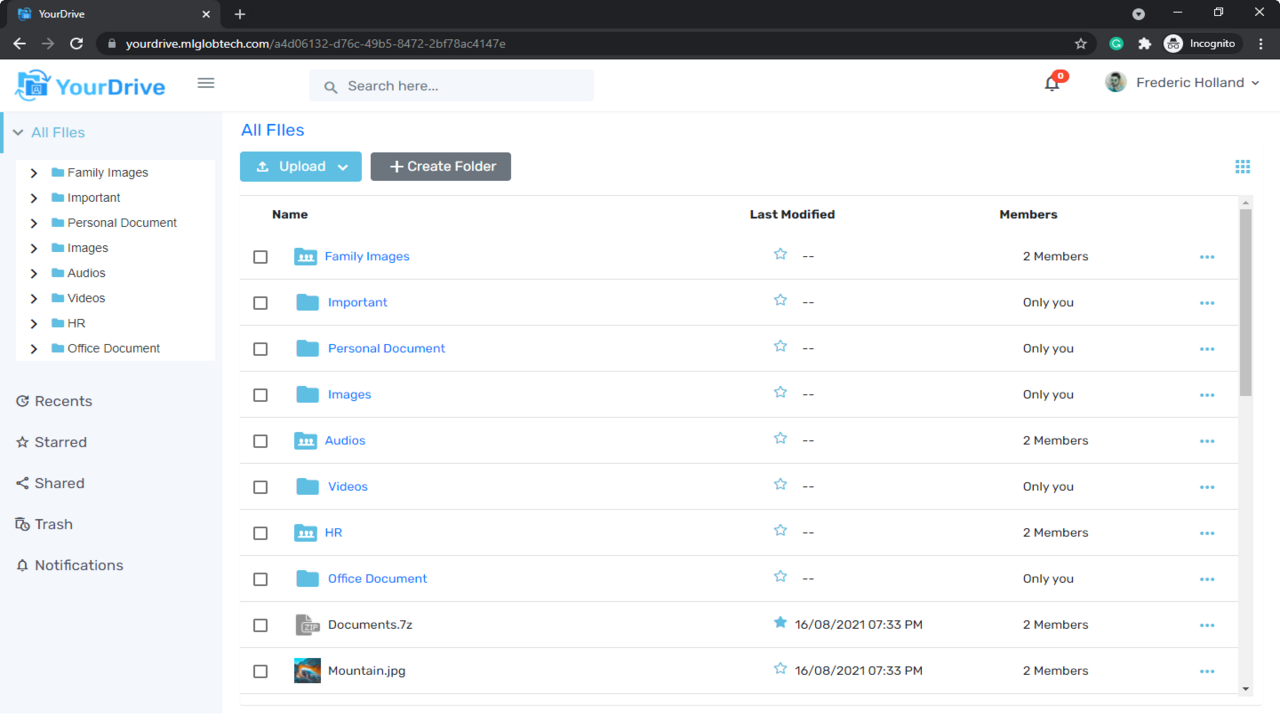Click the Search here input field
Image resolution: width=1280 pixels, height=720 pixels.
(460, 86)
